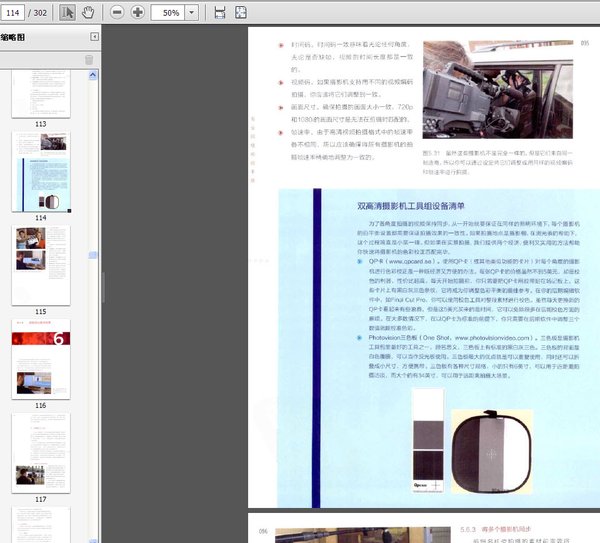This screenshot has height=543, width=600.
Task: Click the fit full page icon
Action: point(241,12)
